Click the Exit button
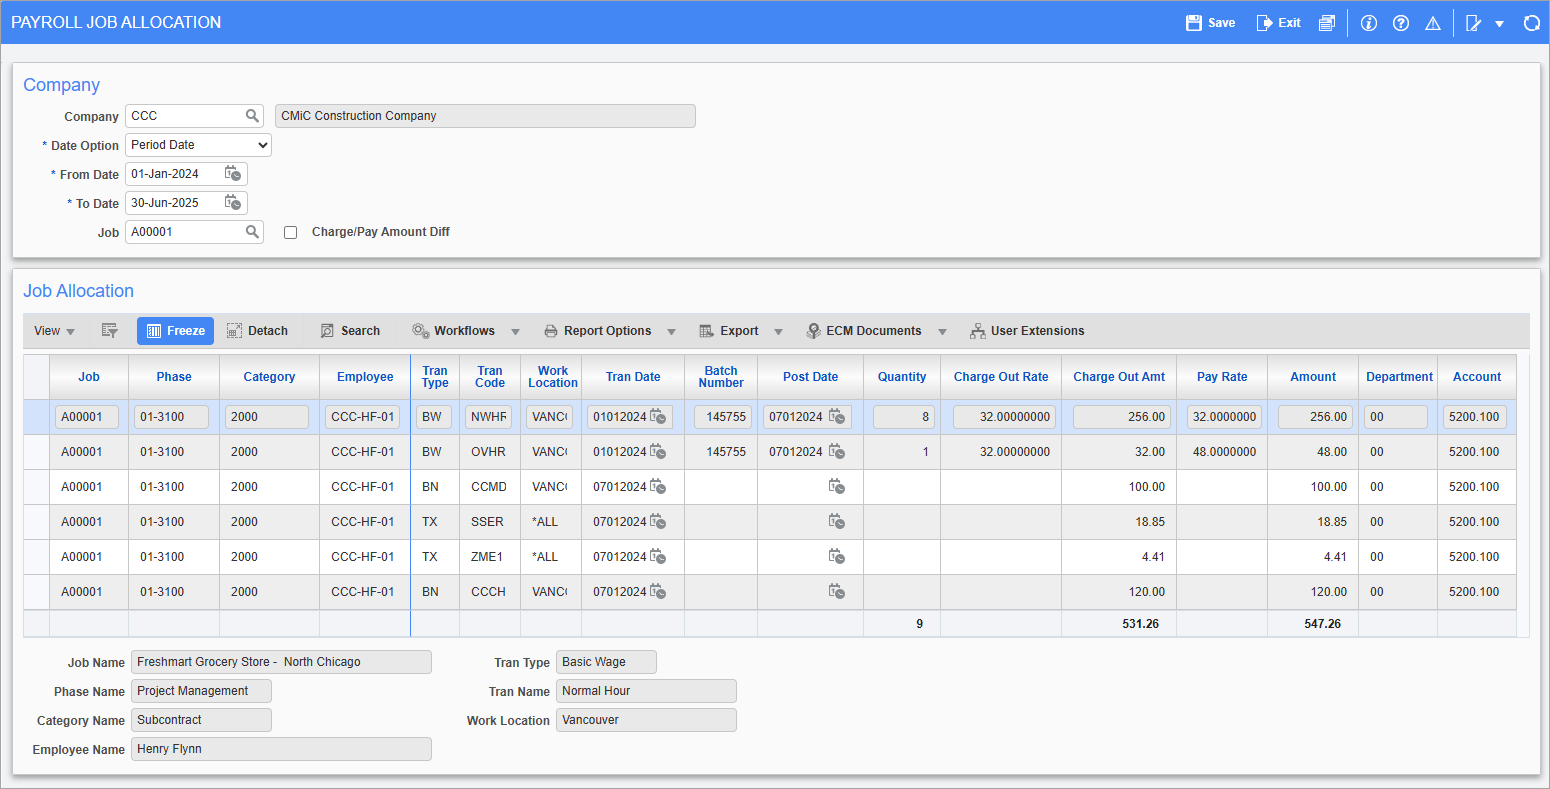This screenshot has height=789, width=1550. pos(1277,22)
